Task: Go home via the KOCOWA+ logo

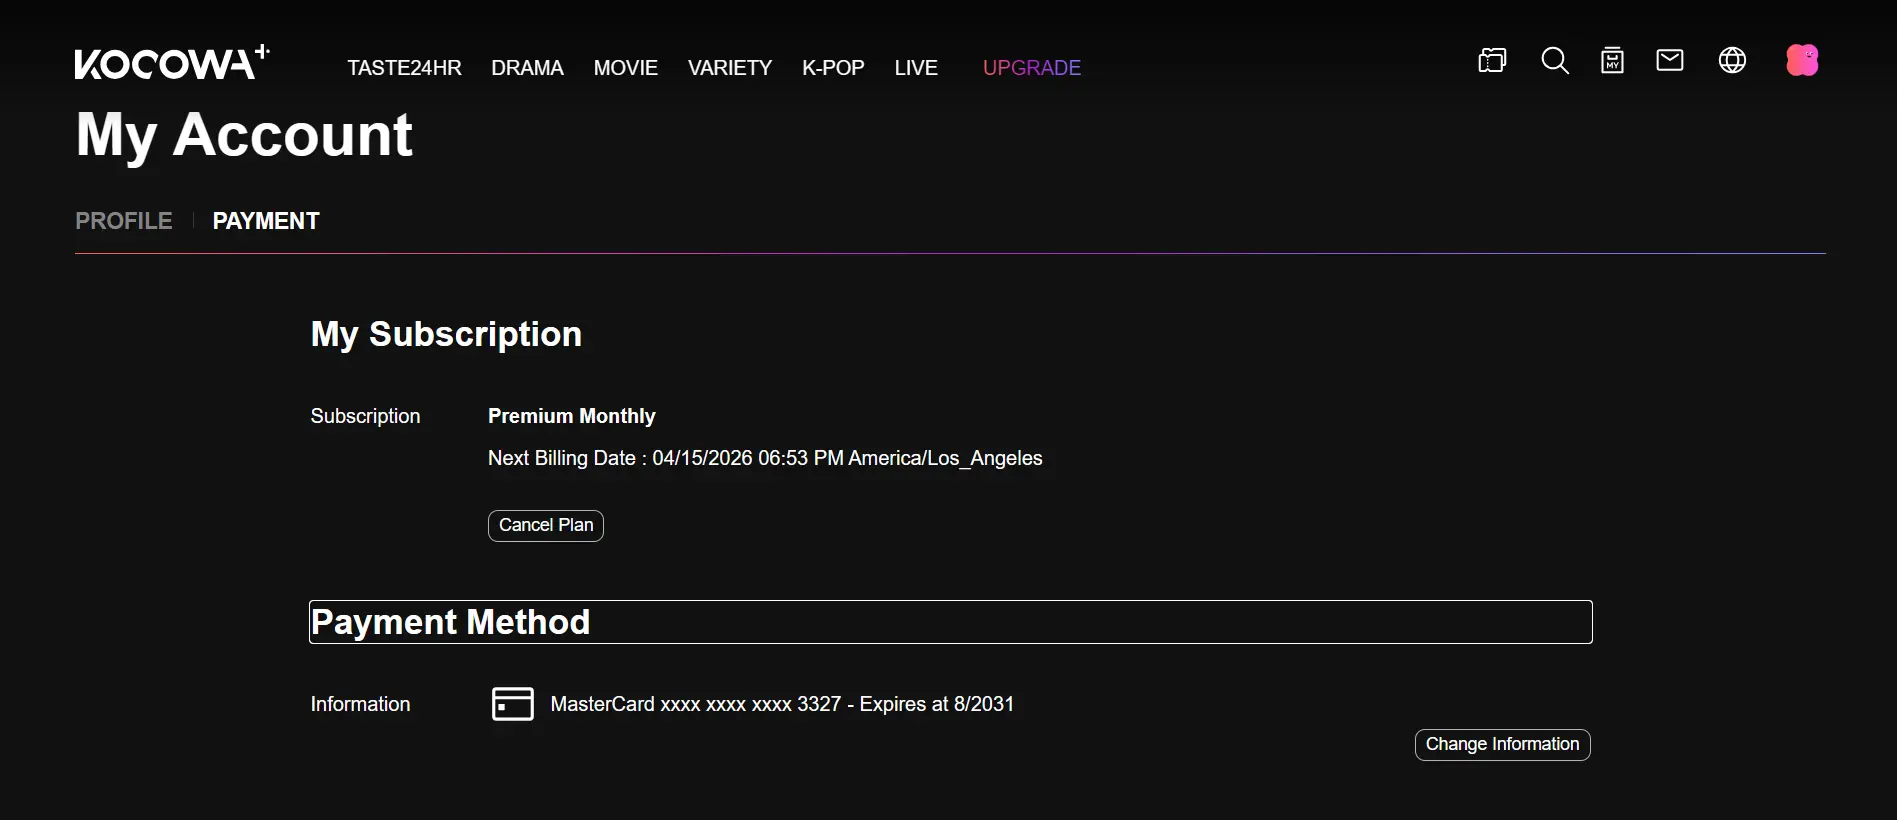Action: click(x=172, y=62)
